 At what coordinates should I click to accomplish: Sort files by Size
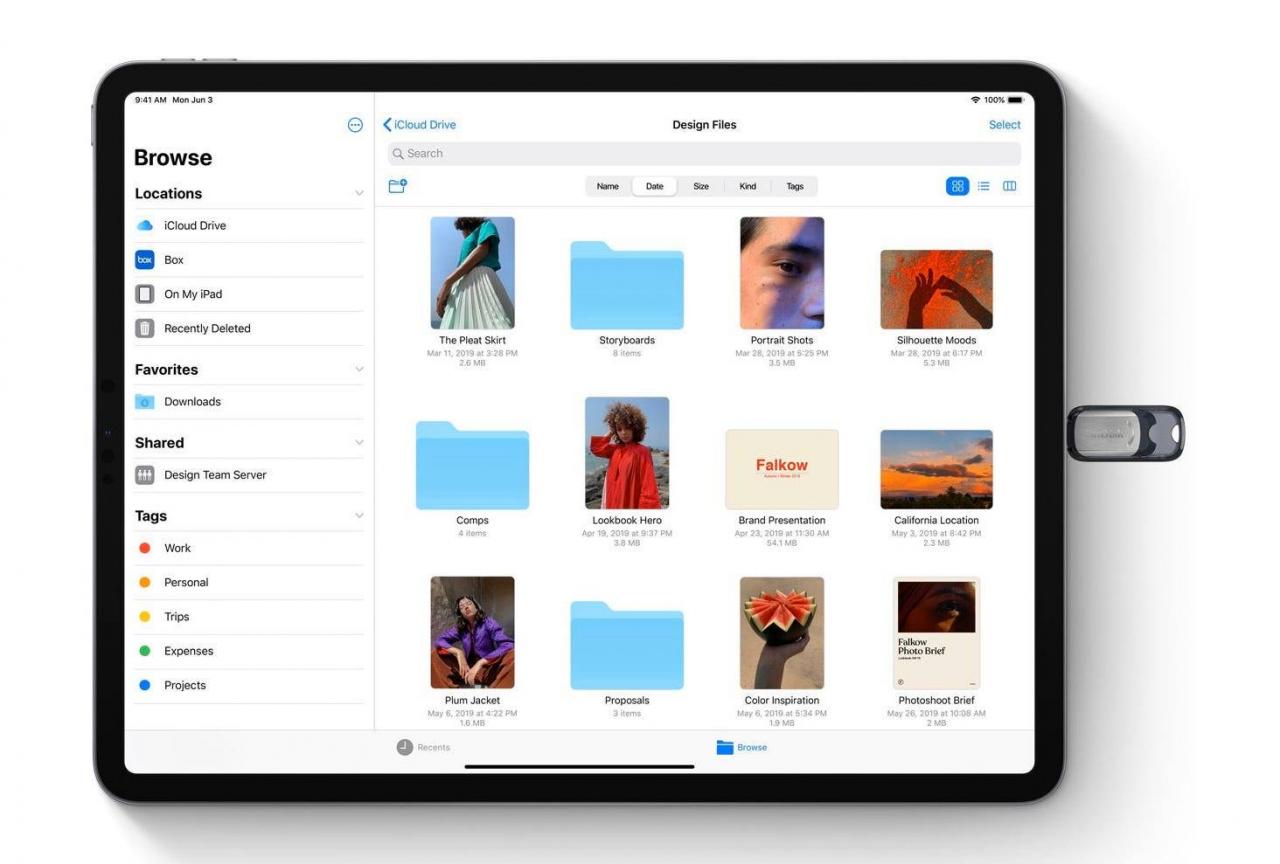(701, 186)
